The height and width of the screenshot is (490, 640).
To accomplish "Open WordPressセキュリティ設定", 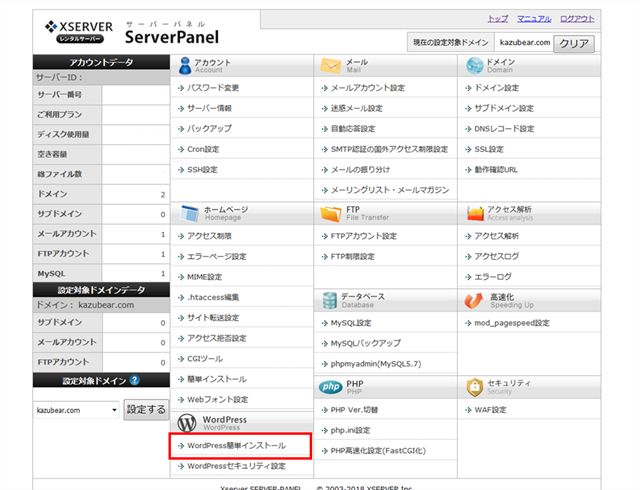I will [236, 466].
